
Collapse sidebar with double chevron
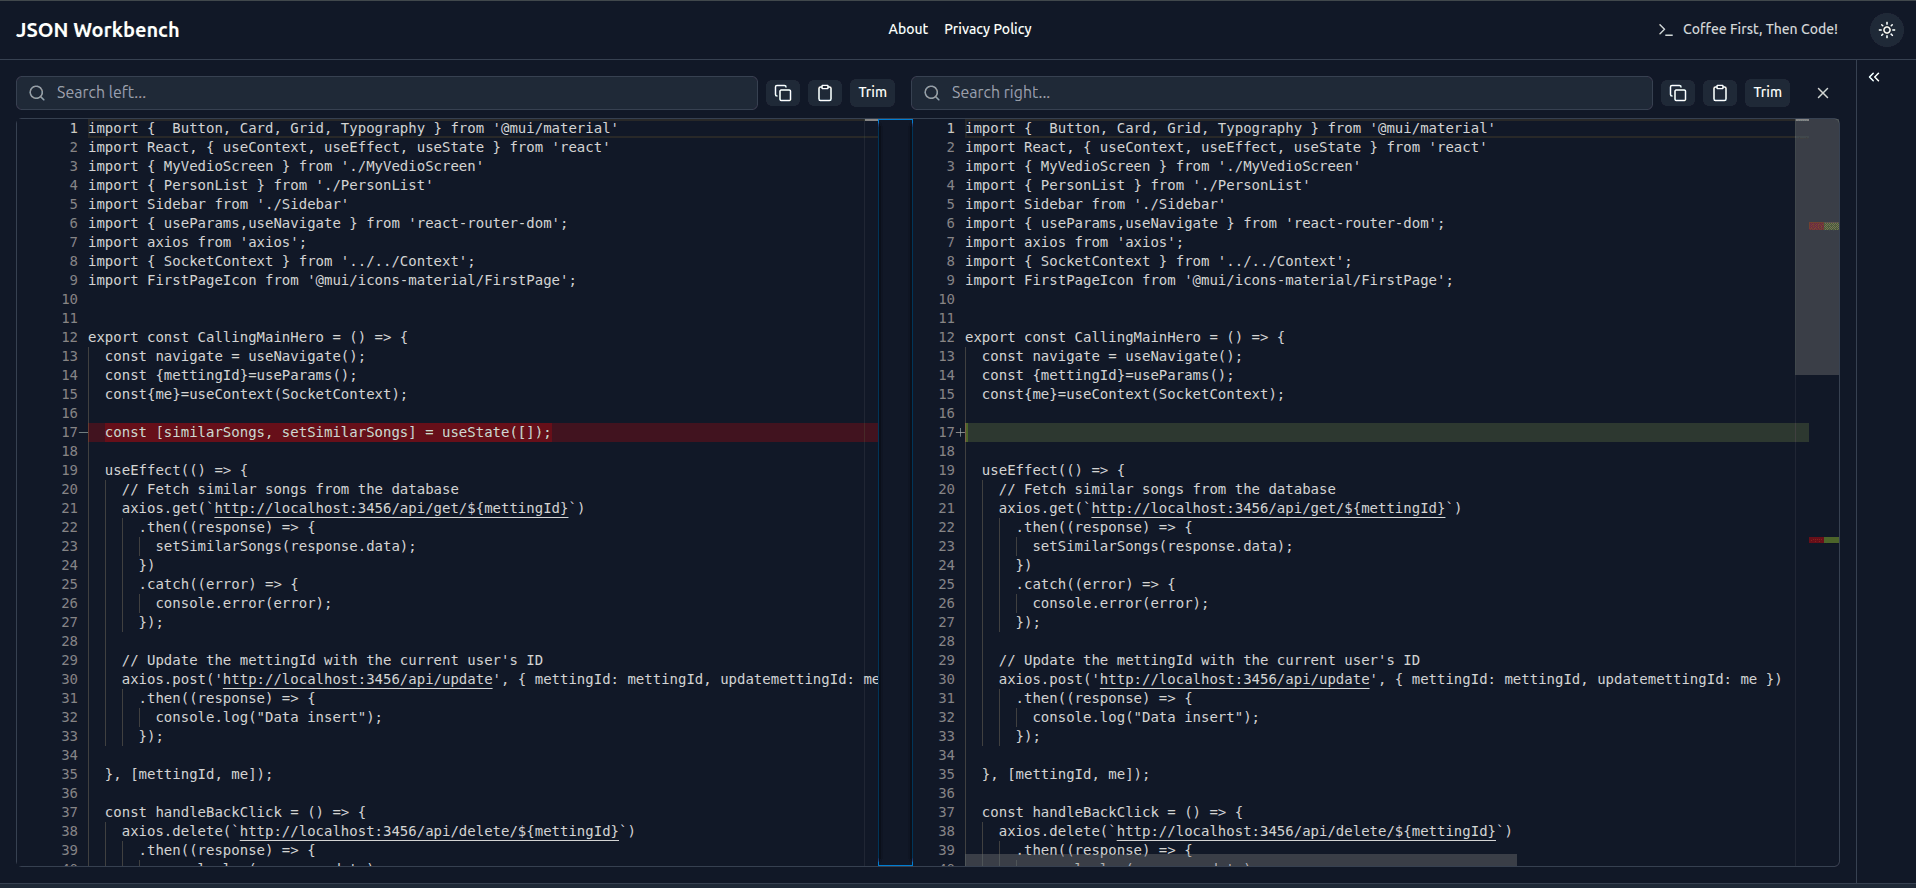(1874, 77)
